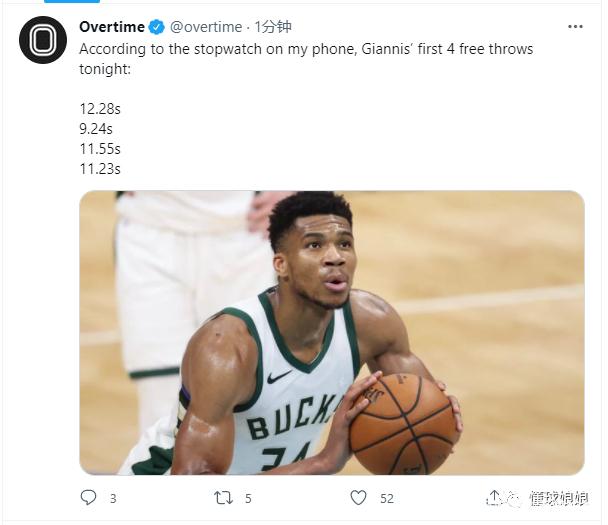Click the 11.23s time line
The width and height of the screenshot is (608, 525).
tap(100, 169)
